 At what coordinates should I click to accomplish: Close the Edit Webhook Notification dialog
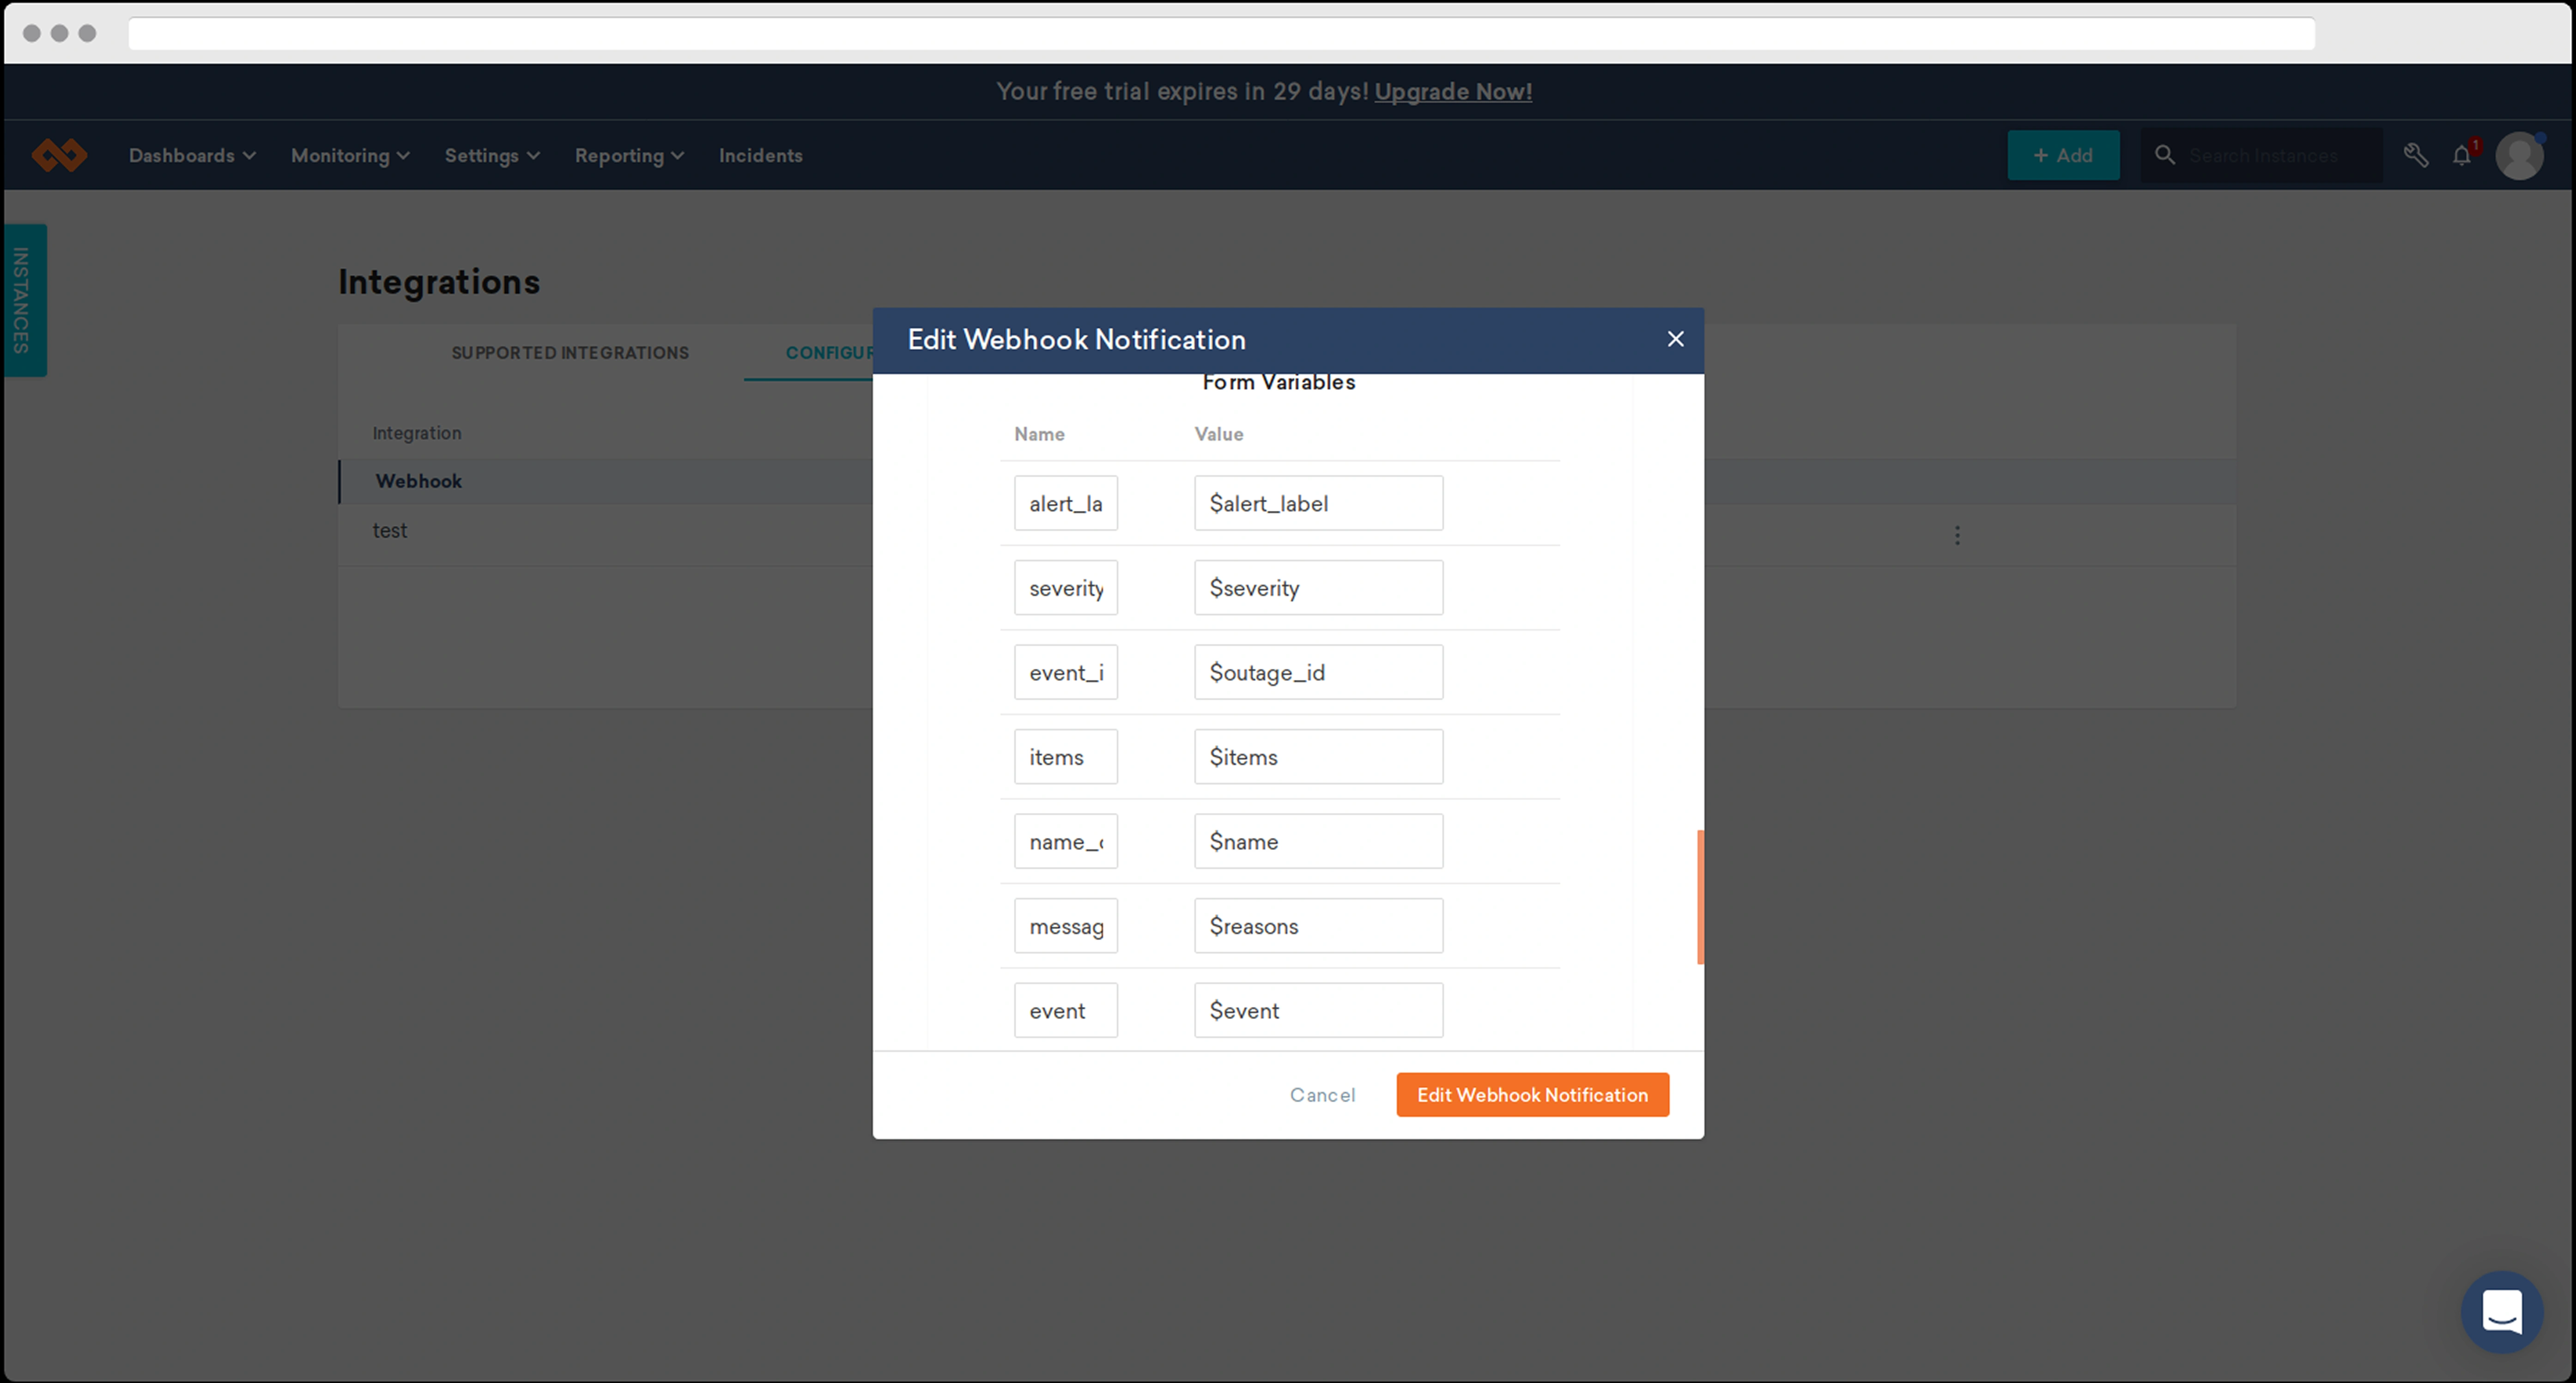1675,339
